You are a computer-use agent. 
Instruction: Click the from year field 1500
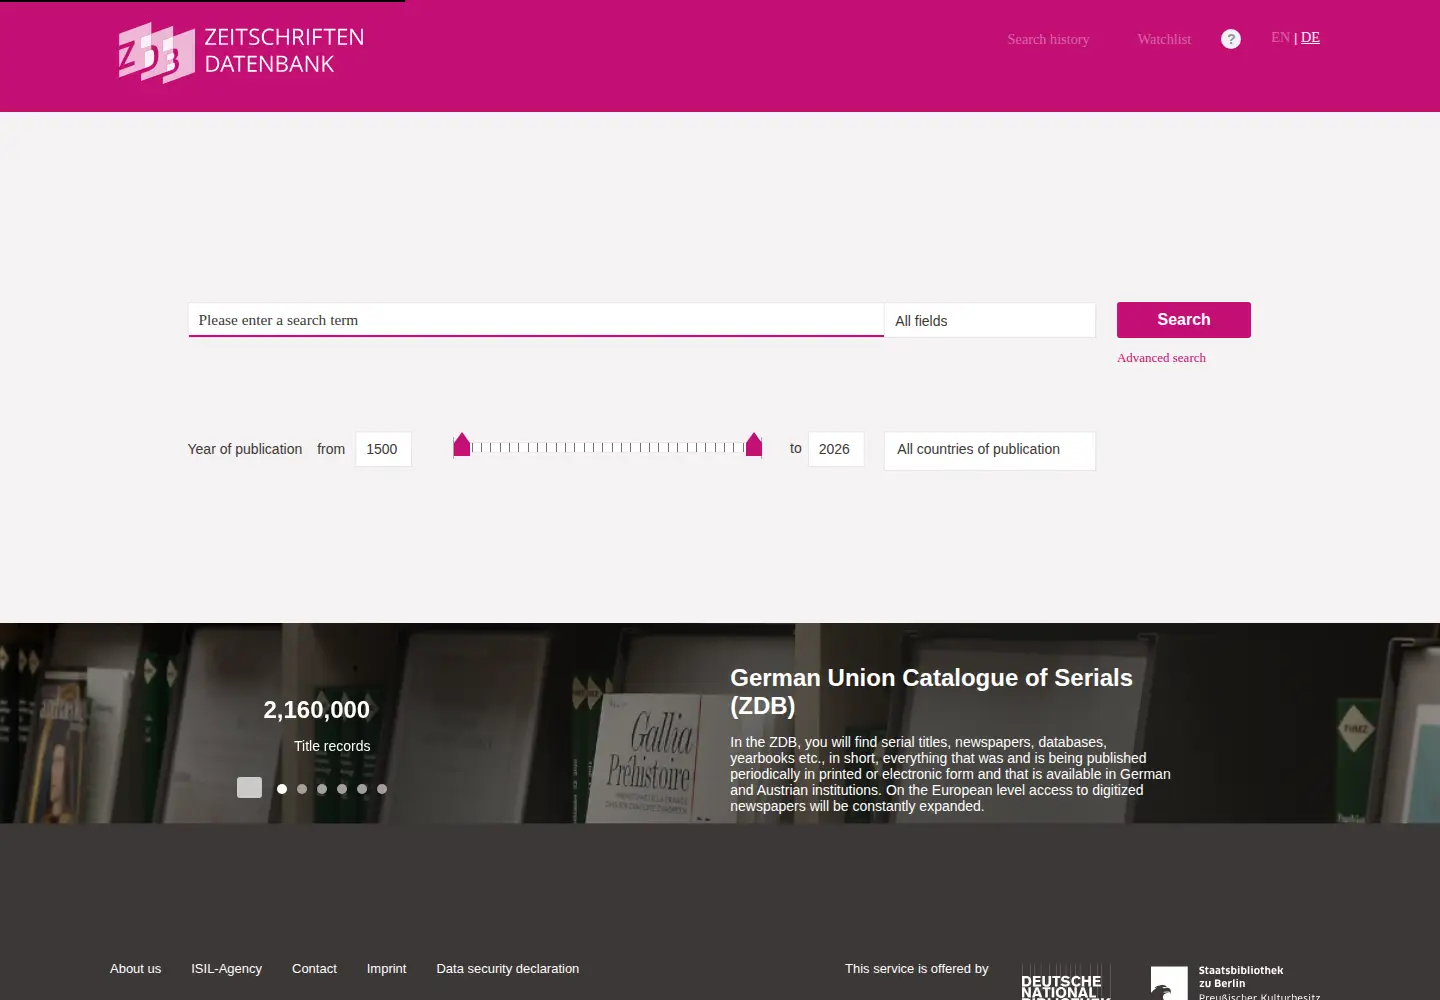(383, 449)
